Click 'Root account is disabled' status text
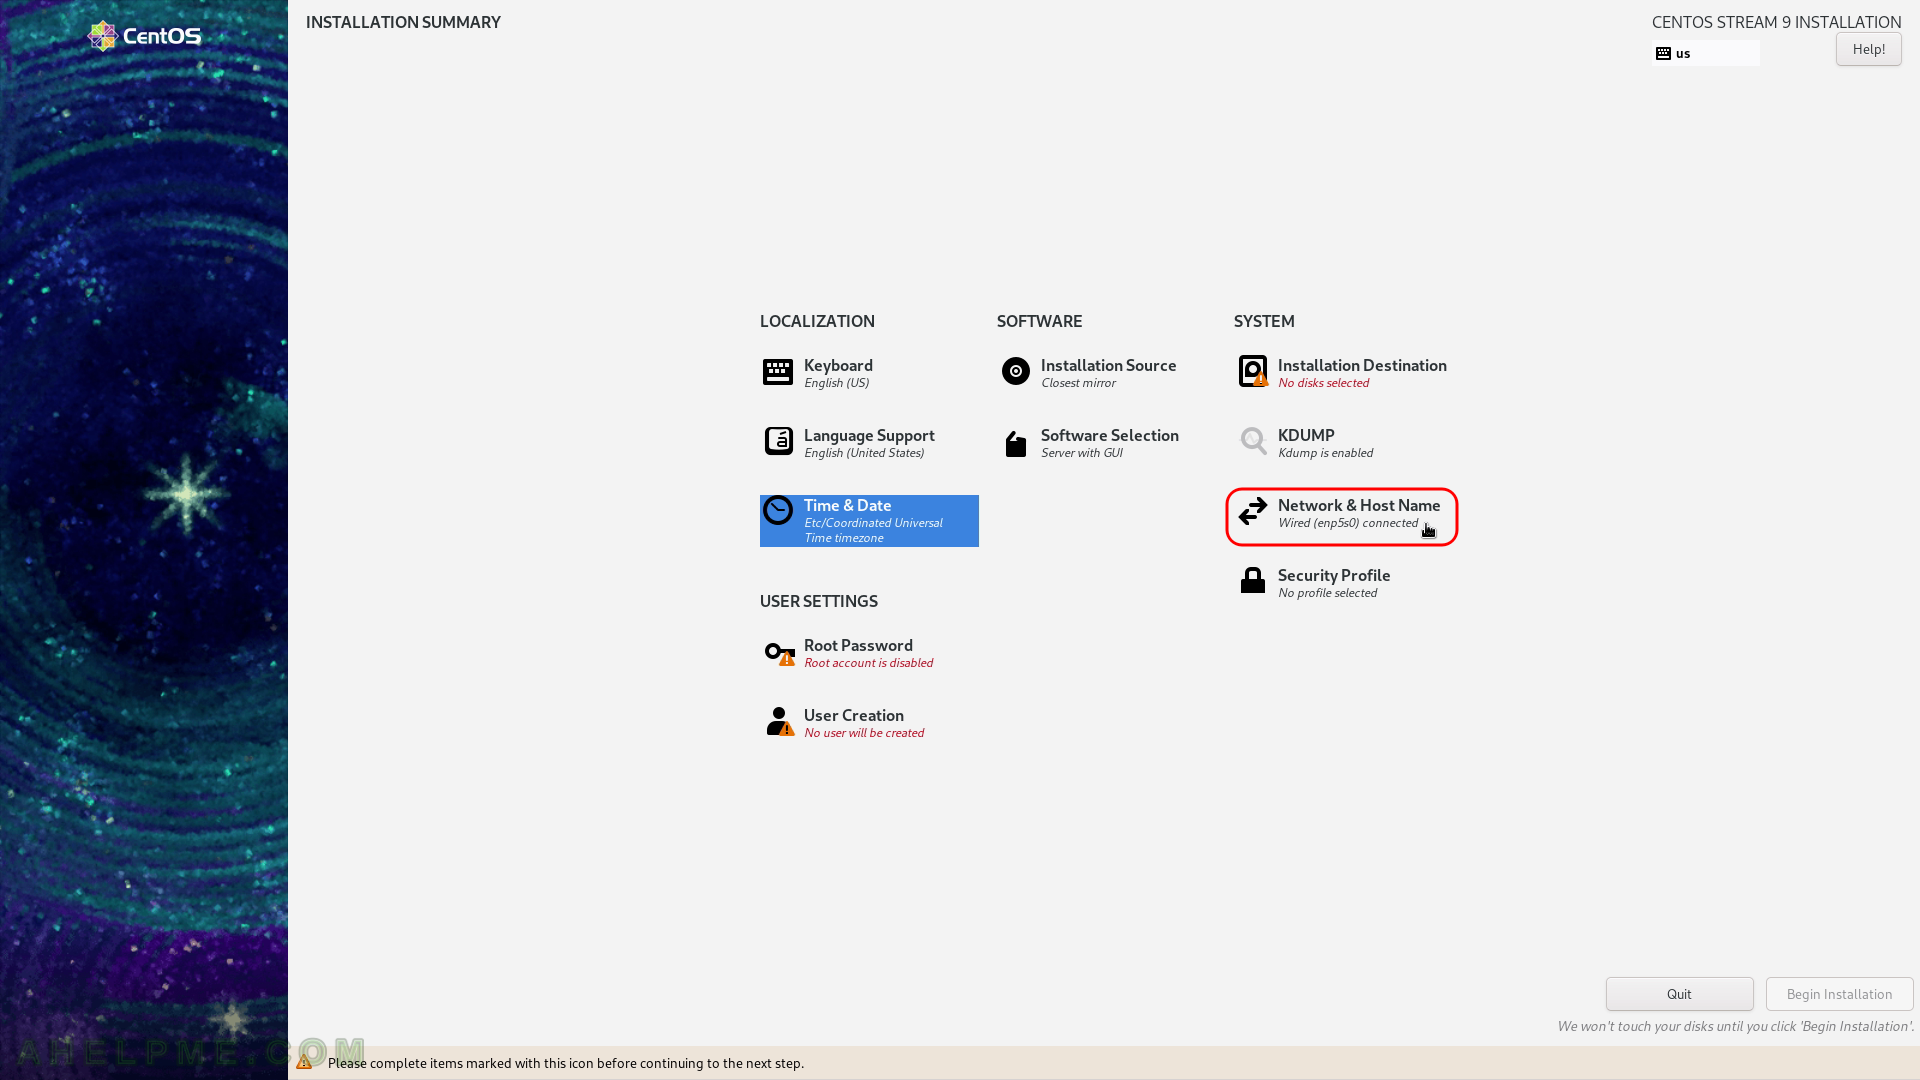This screenshot has width=1920, height=1080. [x=868, y=663]
